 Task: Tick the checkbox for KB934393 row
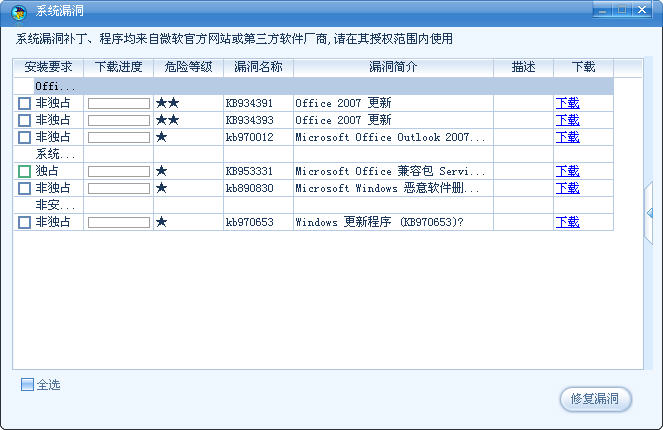click(x=25, y=120)
